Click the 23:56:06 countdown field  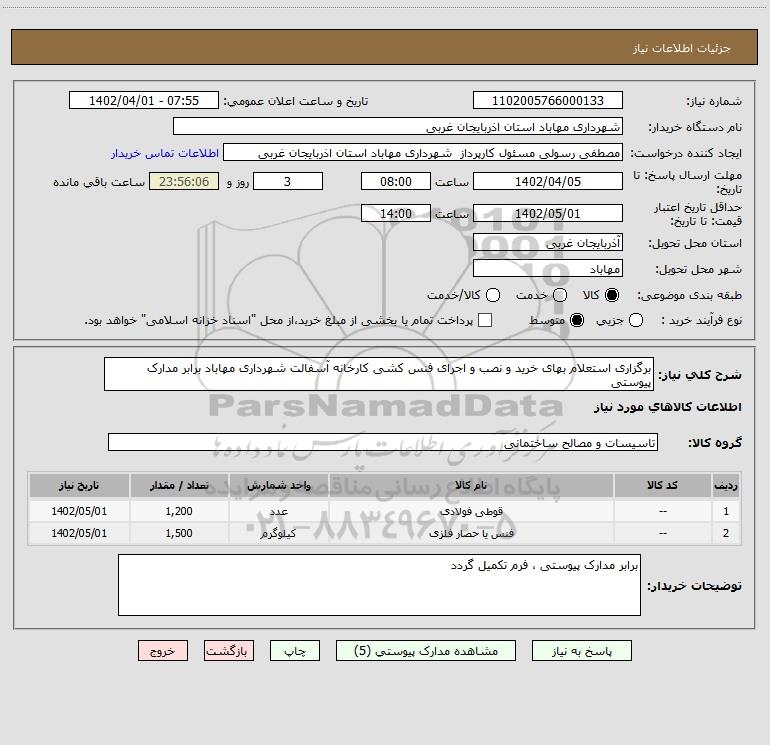click(184, 181)
